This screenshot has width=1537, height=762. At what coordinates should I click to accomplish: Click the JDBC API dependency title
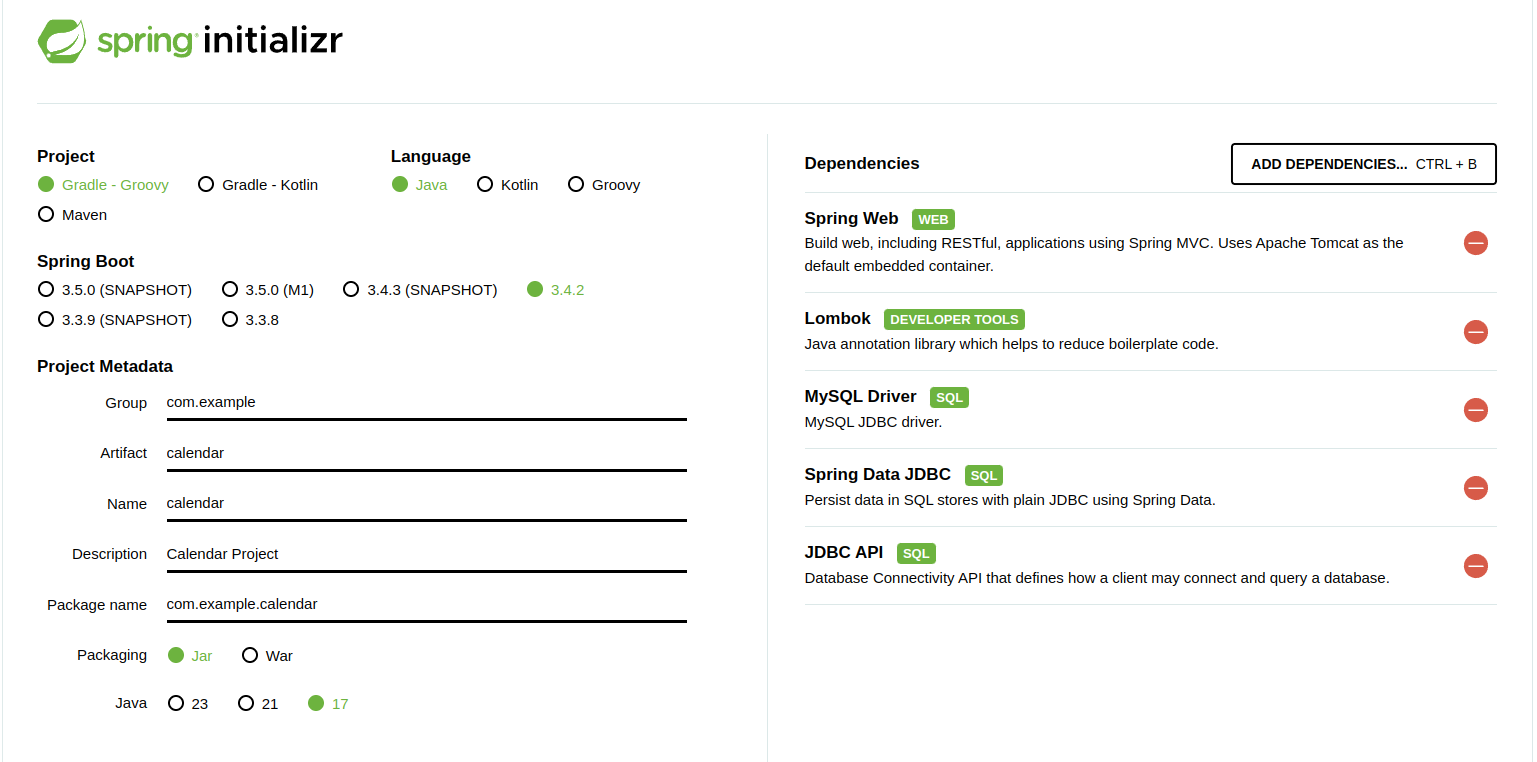[844, 552]
